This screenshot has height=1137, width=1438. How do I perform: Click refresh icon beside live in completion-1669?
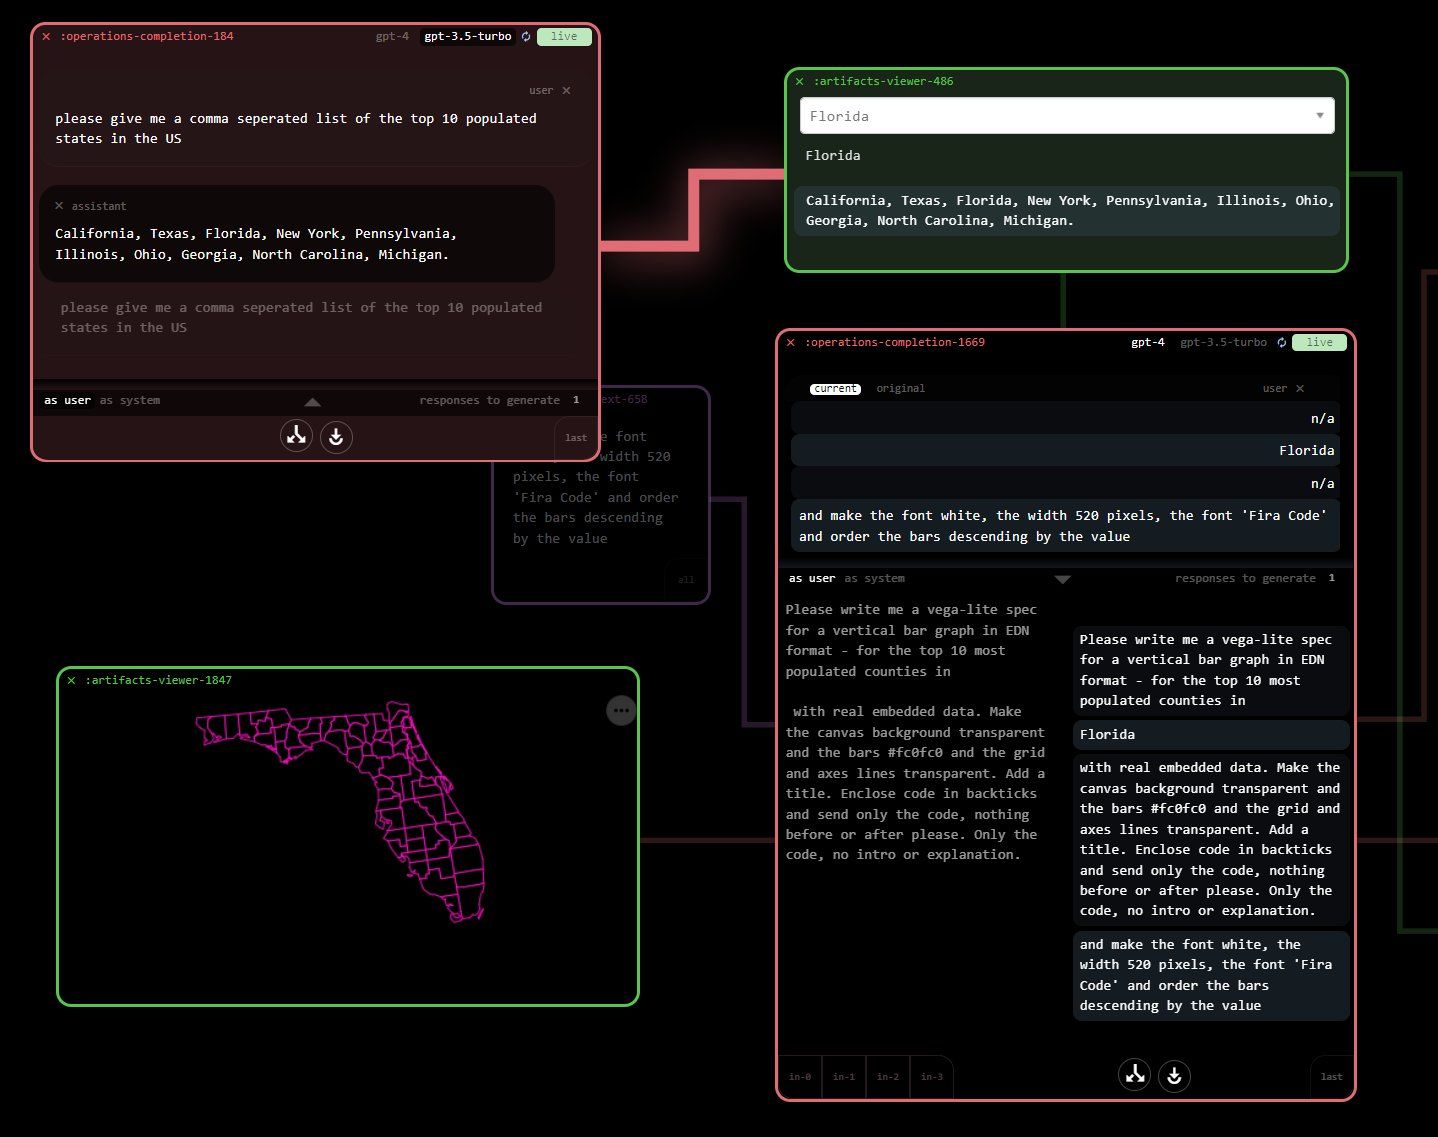tap(1282, 342)
